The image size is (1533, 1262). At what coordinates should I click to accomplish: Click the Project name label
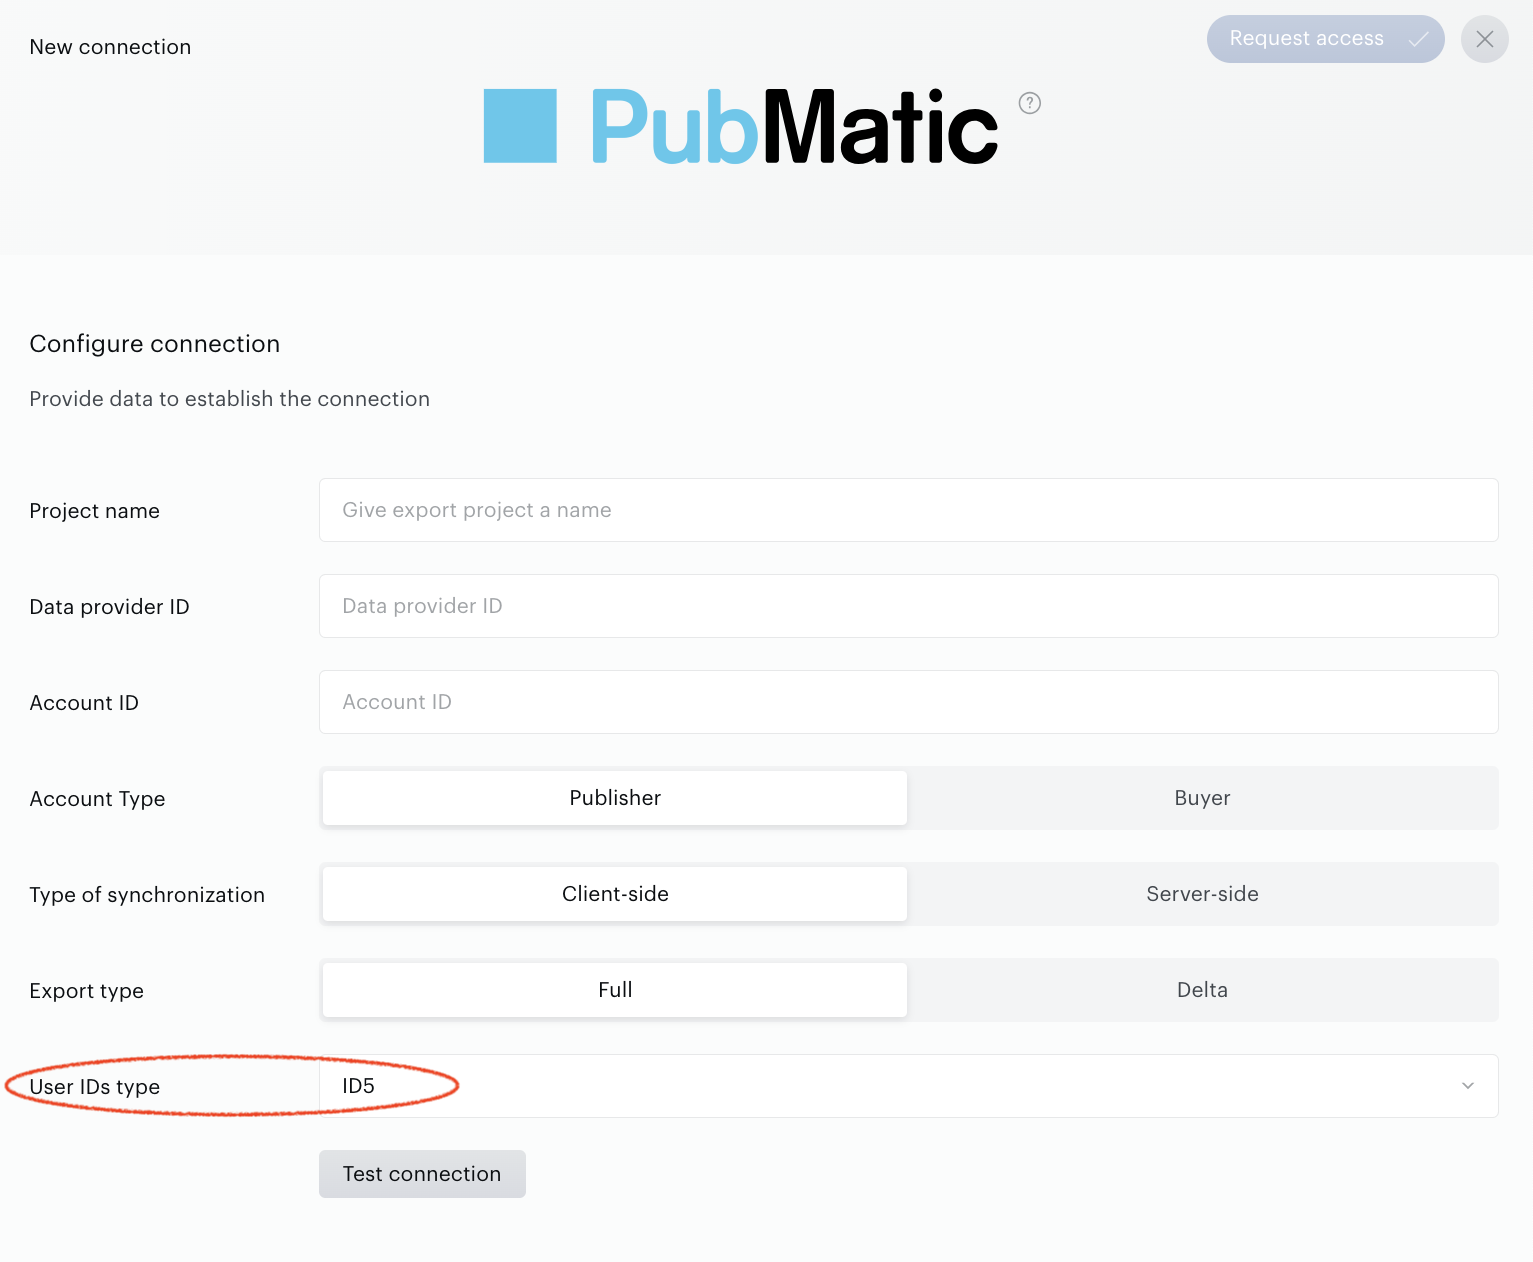(95, 511)
